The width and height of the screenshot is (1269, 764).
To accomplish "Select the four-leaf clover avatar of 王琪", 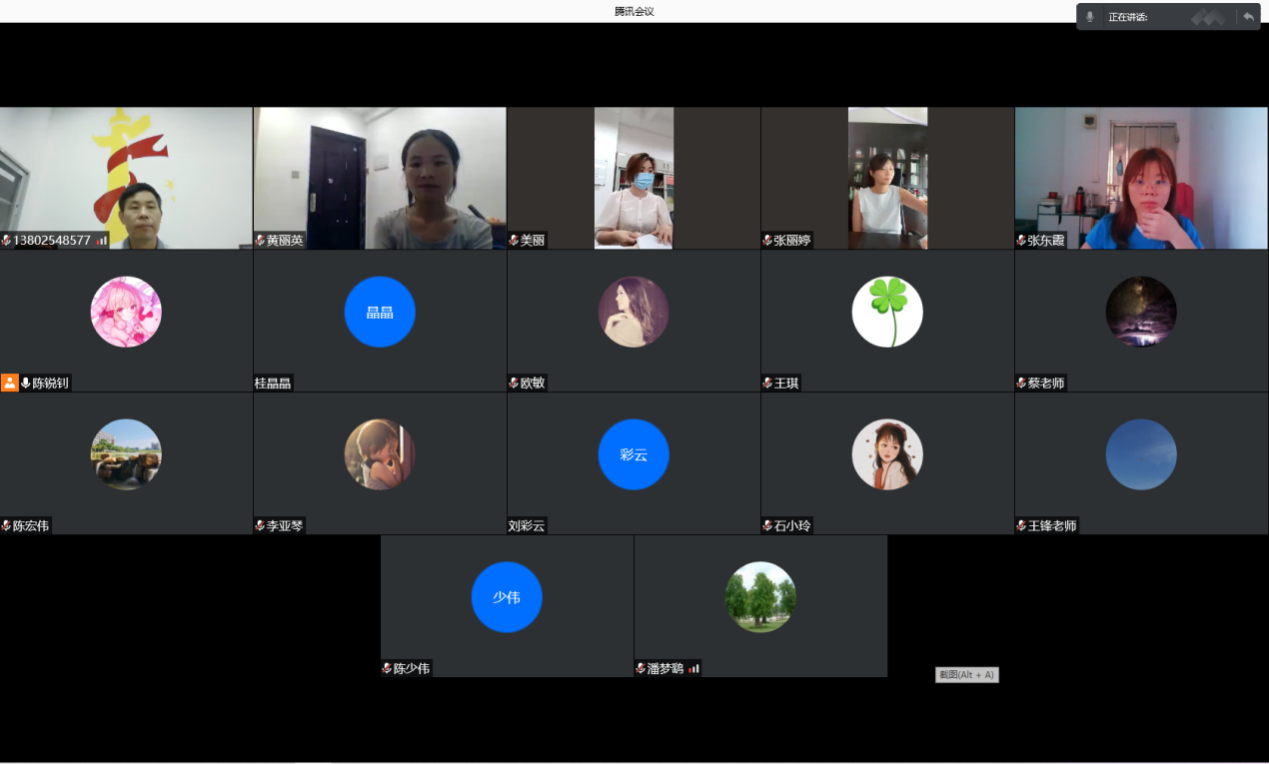I will 887,312.
